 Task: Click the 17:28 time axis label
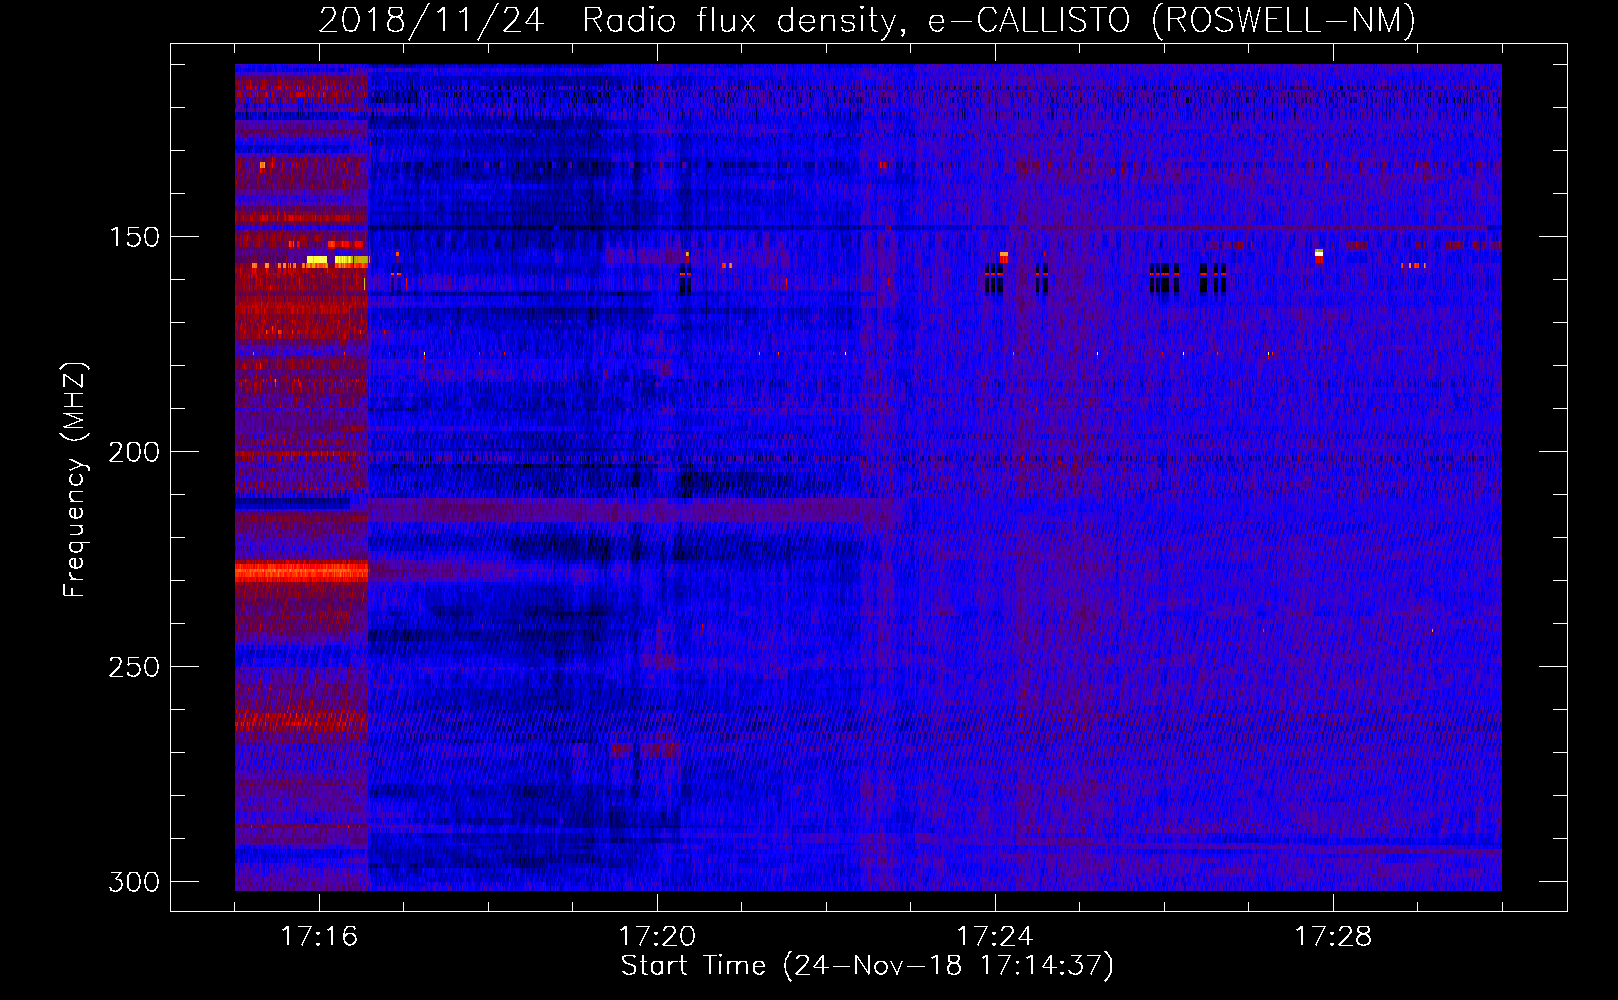1333,936
